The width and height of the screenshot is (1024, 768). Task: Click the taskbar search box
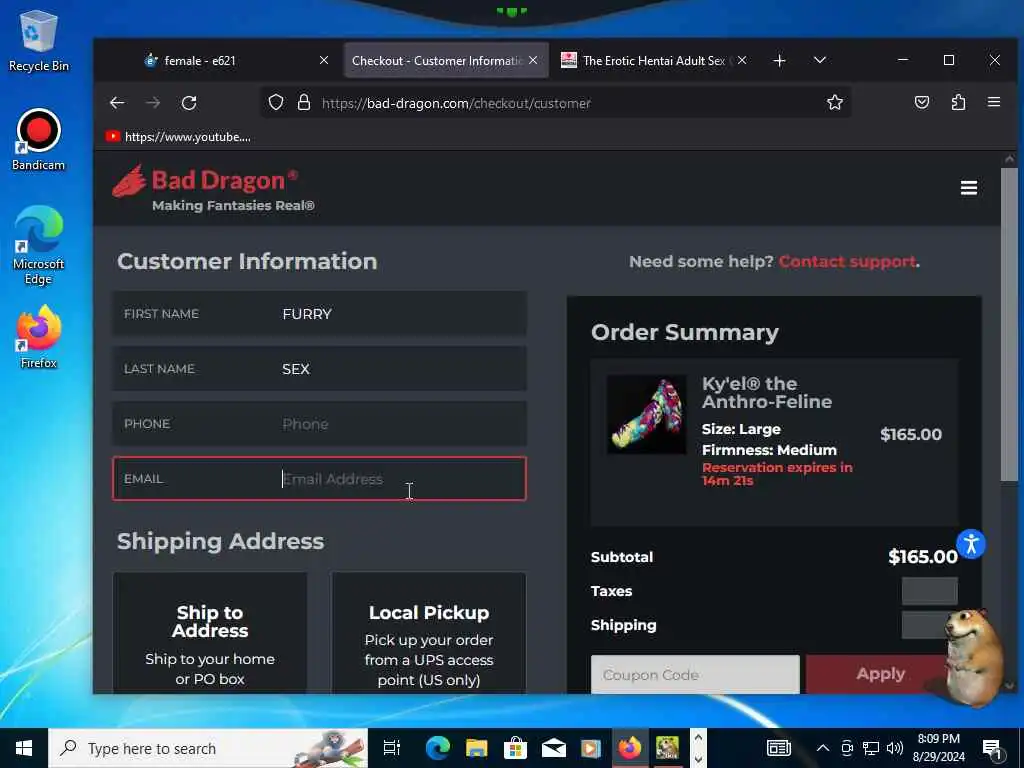[x=208, y=748]
